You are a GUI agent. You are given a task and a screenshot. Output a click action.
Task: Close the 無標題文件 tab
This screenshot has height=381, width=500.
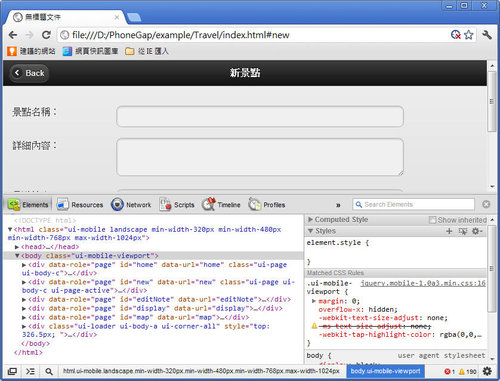(117, 17)
